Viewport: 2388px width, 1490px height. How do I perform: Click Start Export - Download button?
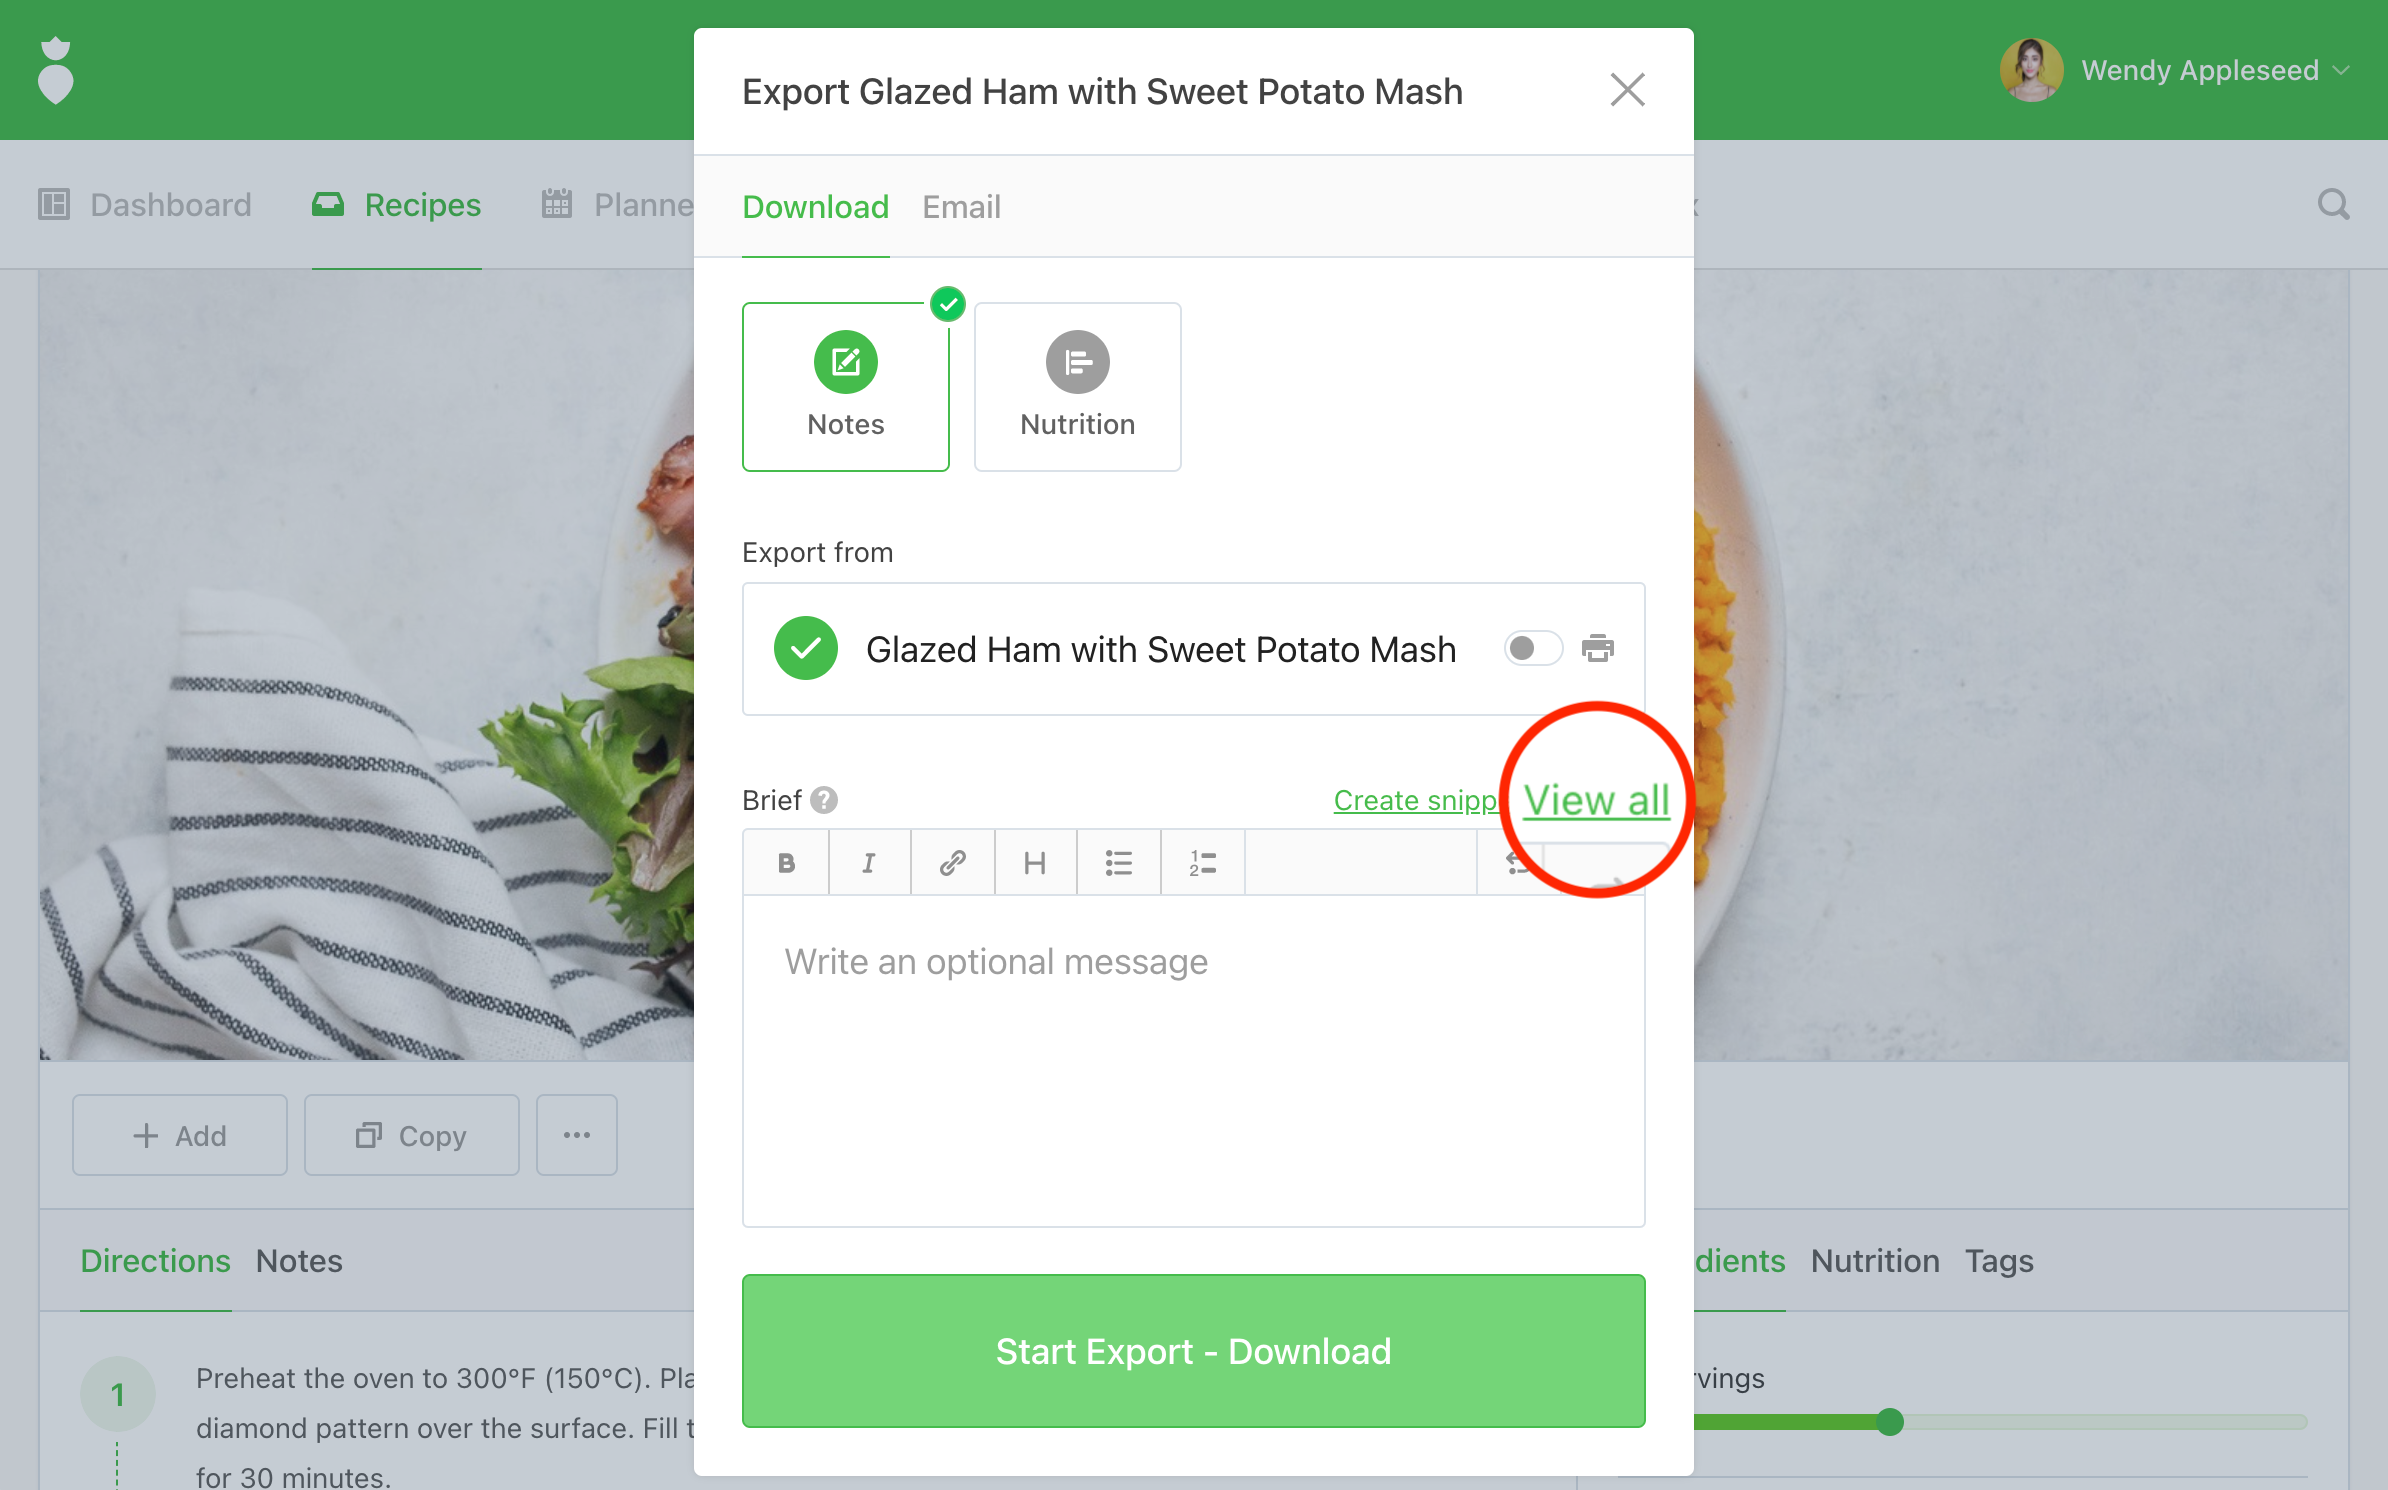[1193, 1351]
